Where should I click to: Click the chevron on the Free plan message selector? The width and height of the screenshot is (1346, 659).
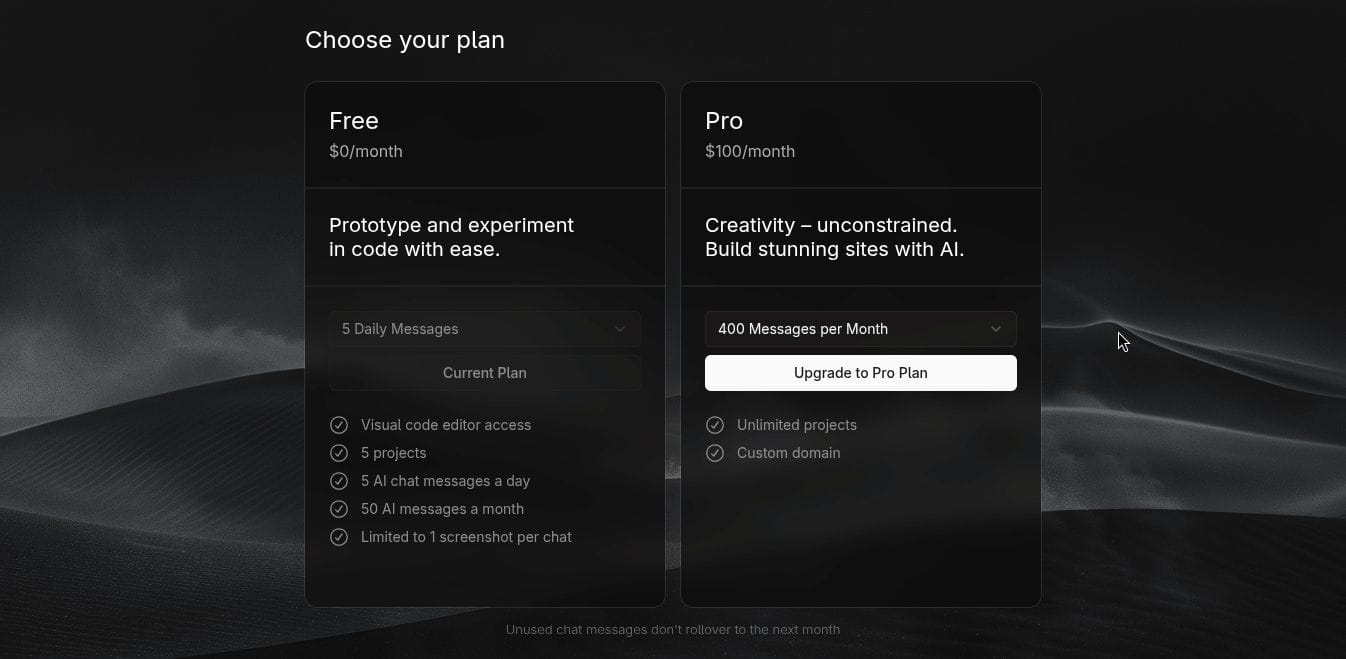click(x=620, y=328)
